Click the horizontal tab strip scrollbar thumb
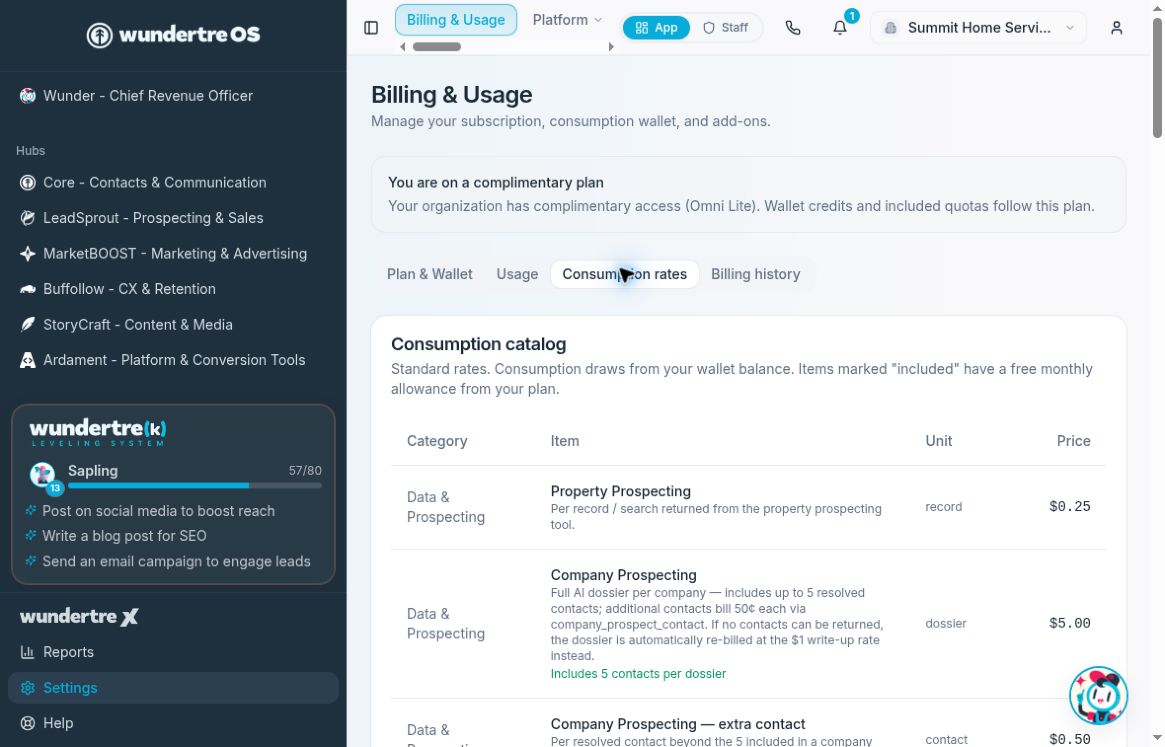 437,47
